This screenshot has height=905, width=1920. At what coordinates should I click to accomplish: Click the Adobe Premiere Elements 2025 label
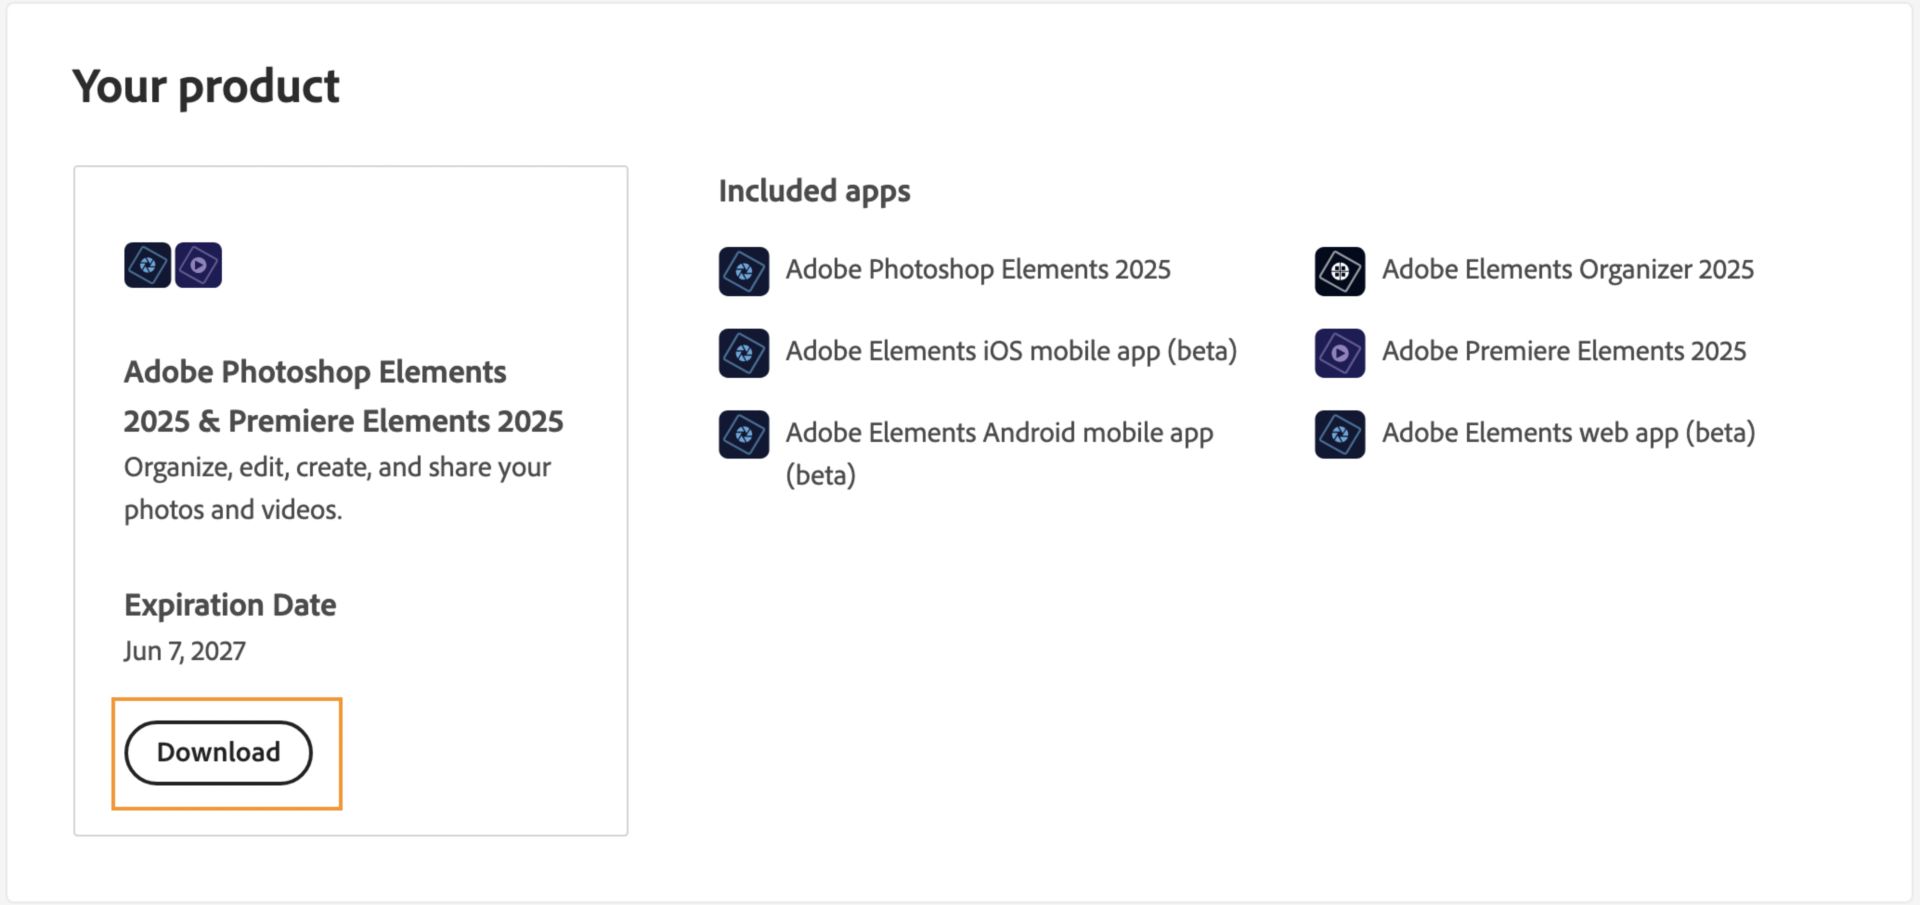(1564, 352)
